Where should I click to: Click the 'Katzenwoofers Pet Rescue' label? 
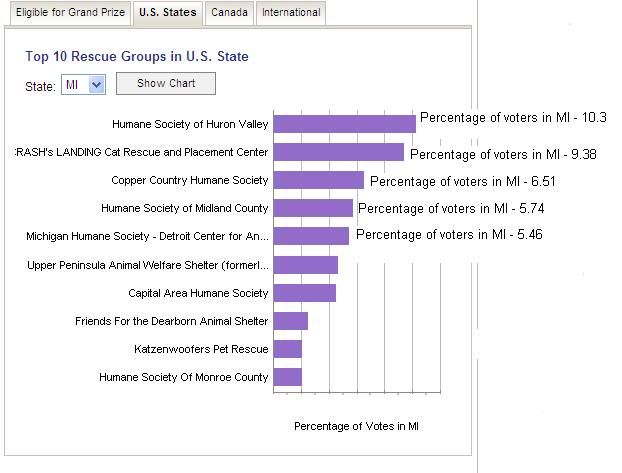click(201, 349)
